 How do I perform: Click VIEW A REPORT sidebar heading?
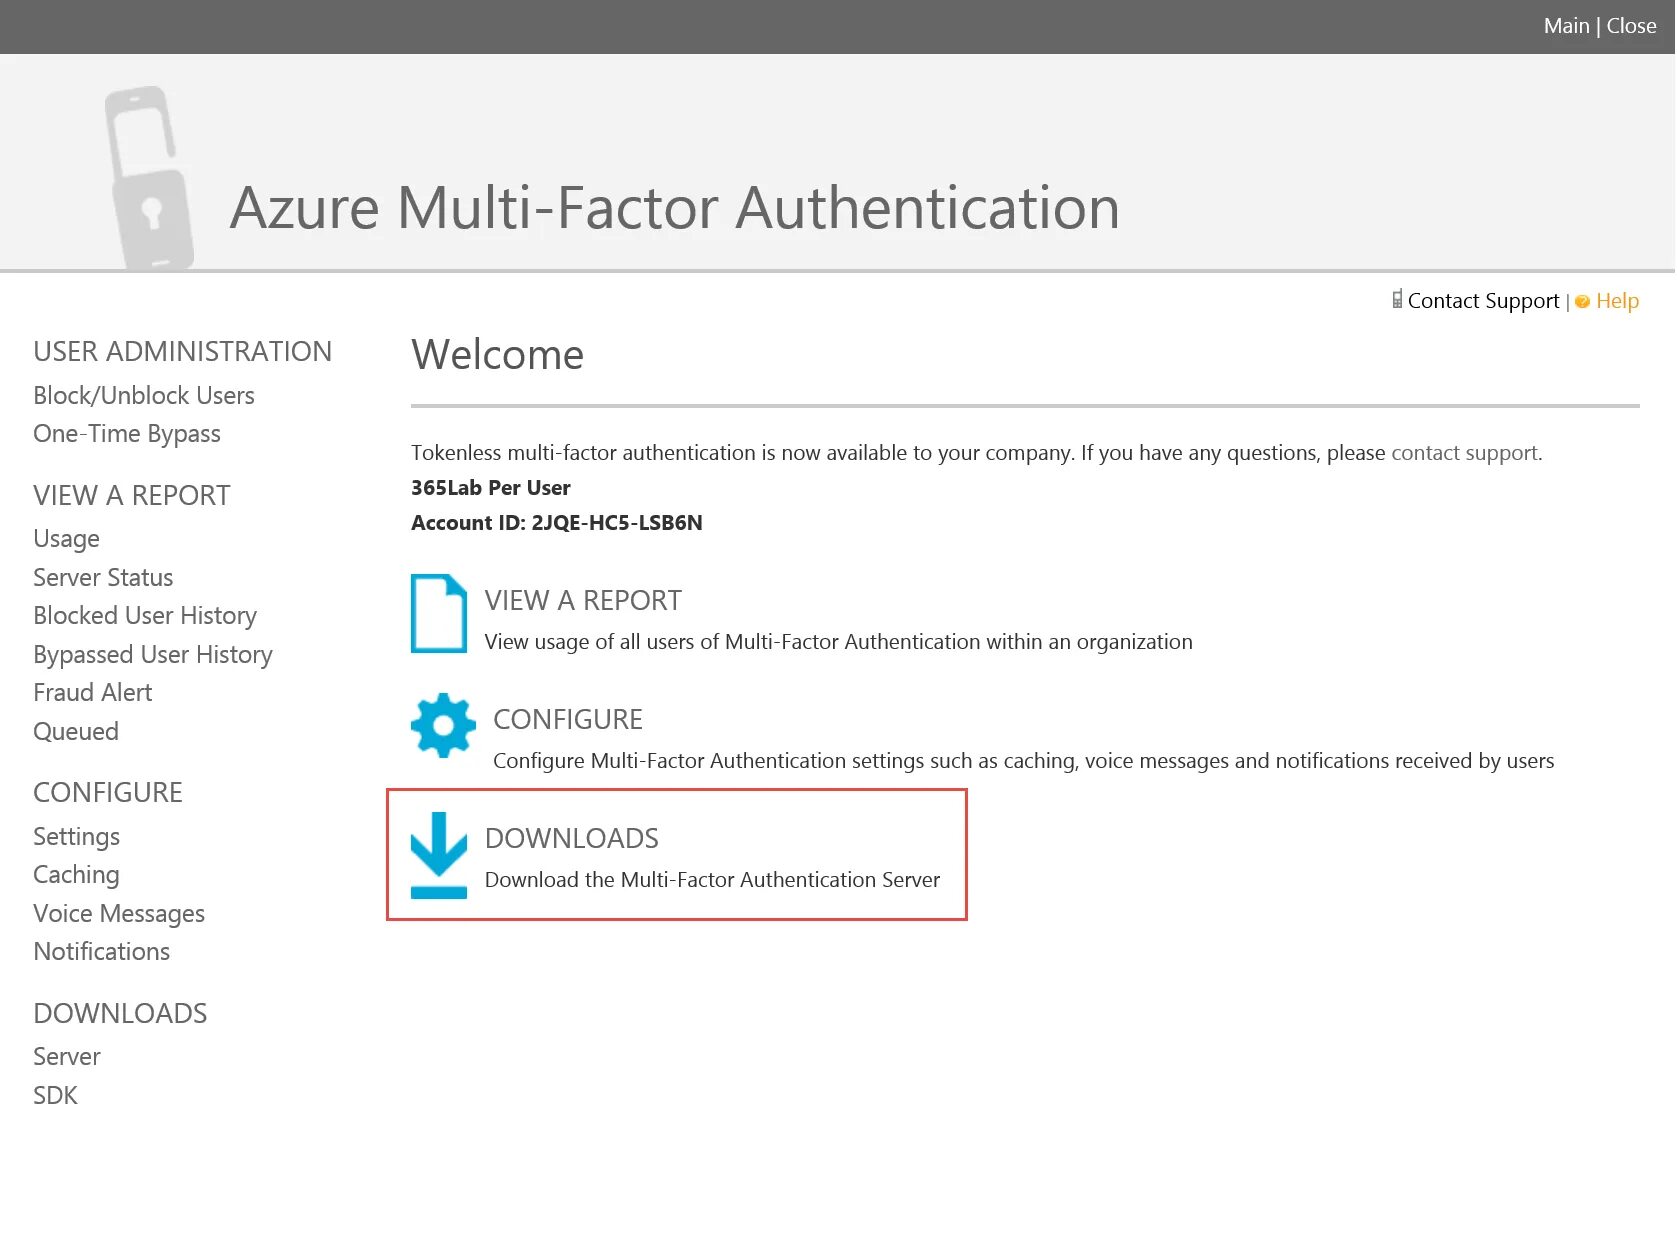(x=132, y=495)
